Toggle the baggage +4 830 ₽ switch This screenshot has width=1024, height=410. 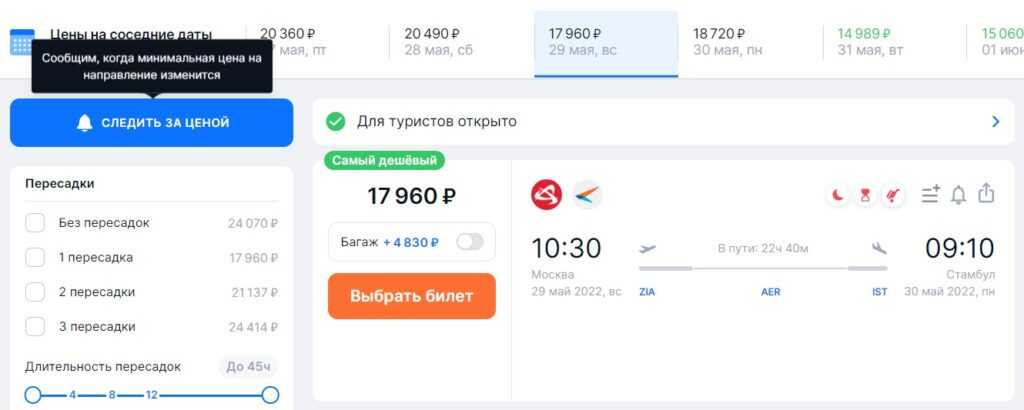point(469,242)
